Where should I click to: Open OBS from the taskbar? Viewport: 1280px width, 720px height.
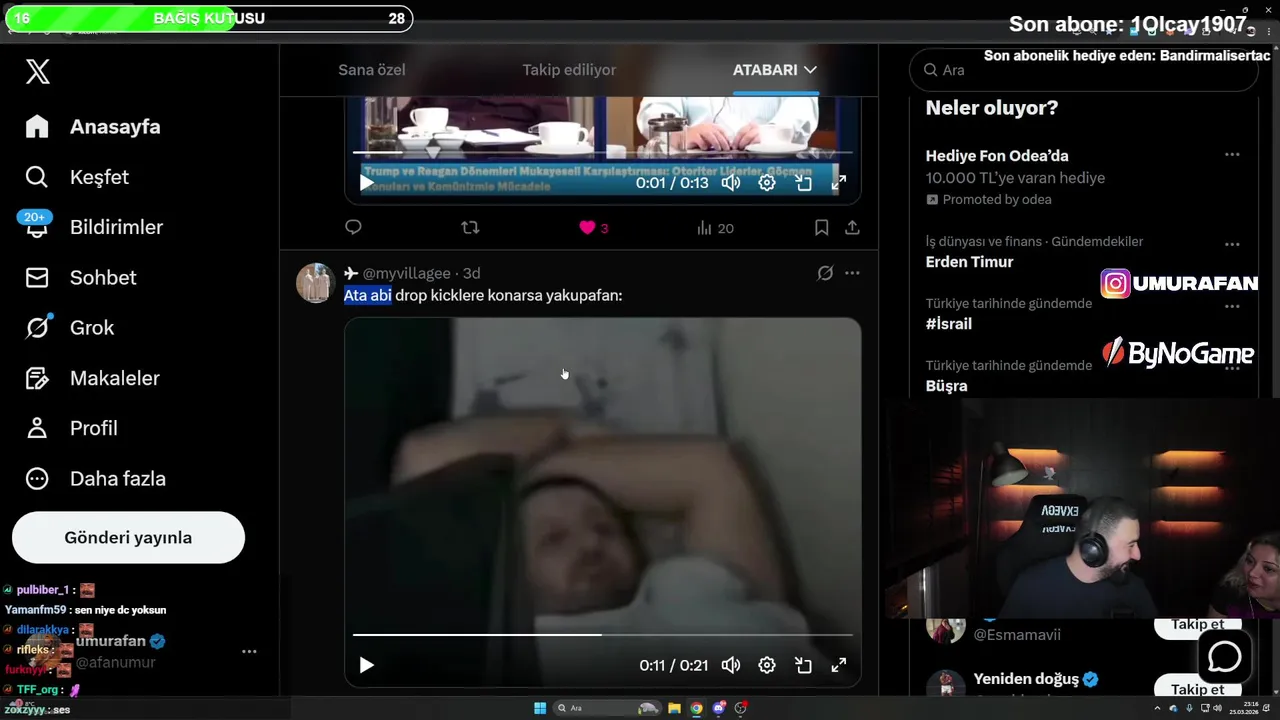coord(741,708)
